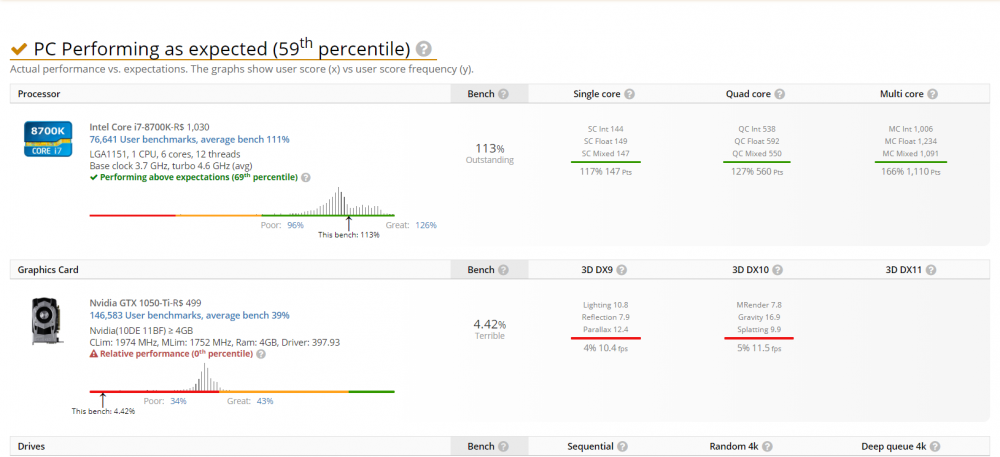Click MC Mixed 1,091 value
Screen dimensions: 1000x457
tap(910, 154)
